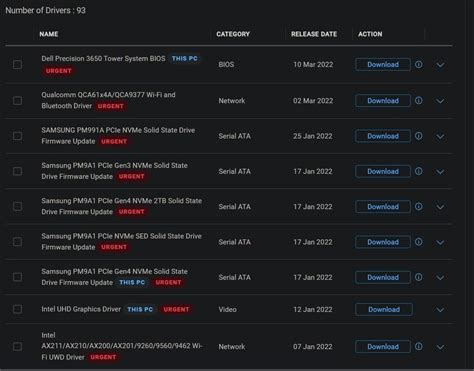Sort by NAME column header
Screen dimensions: 474x371
click(x=49, y=34)
